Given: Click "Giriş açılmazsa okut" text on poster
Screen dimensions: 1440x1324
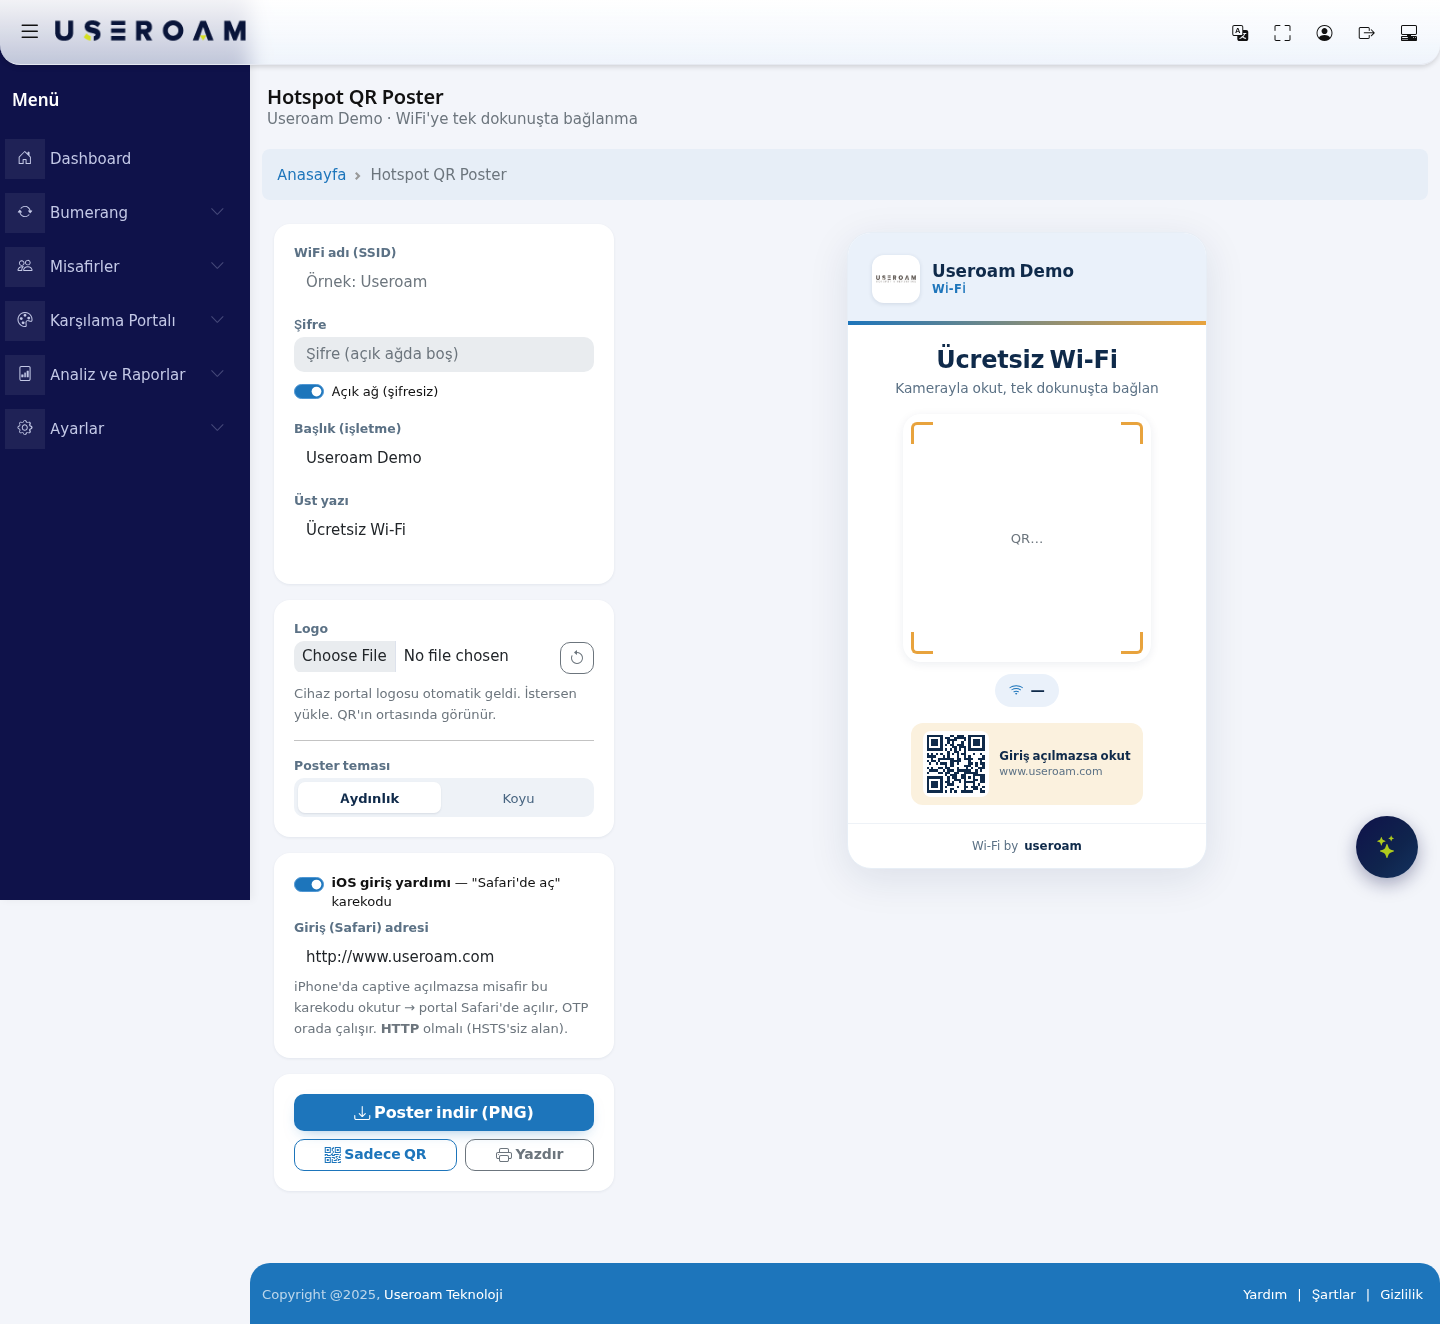Looking at the screenshot, I should click(1065, 755).
